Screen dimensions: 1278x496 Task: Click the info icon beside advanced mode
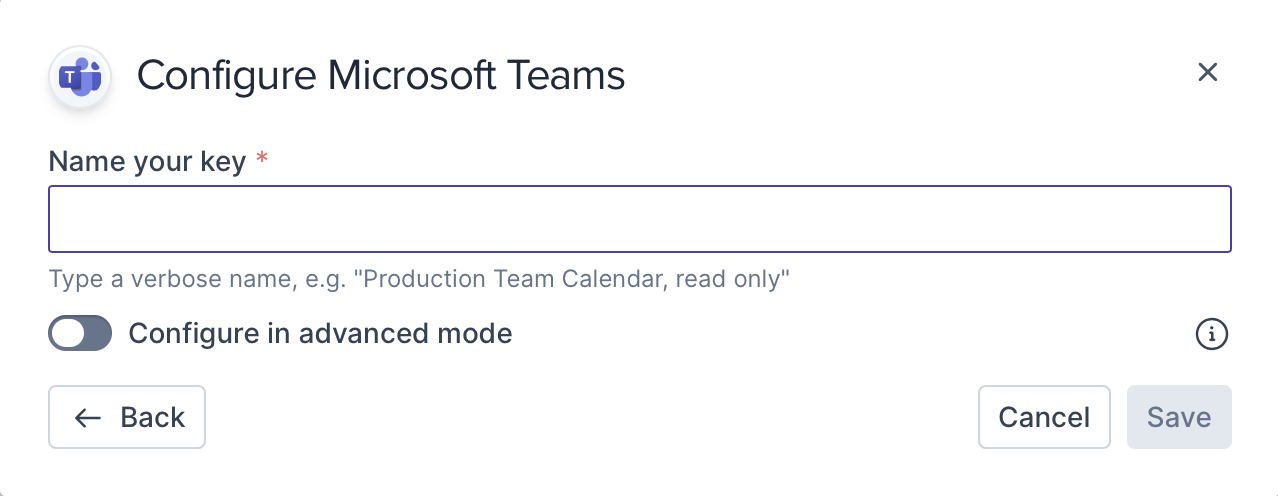click(x=1212, y=334)
